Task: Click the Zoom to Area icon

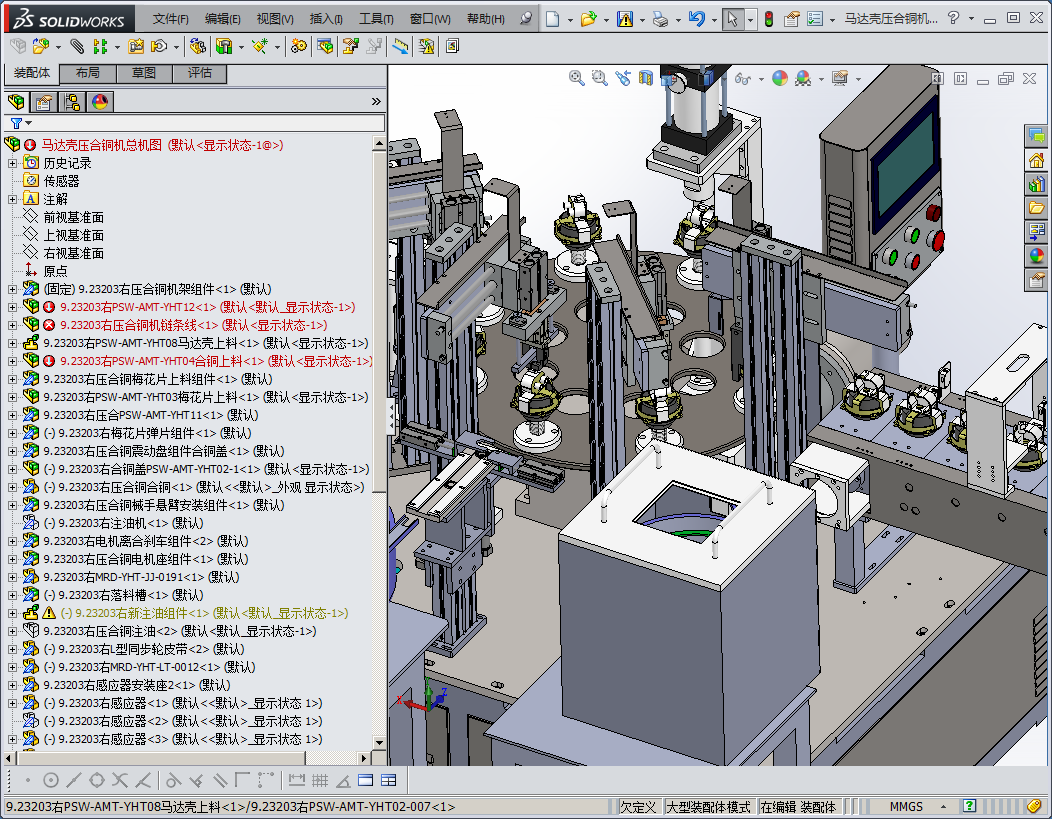Action: coord(599,78)
